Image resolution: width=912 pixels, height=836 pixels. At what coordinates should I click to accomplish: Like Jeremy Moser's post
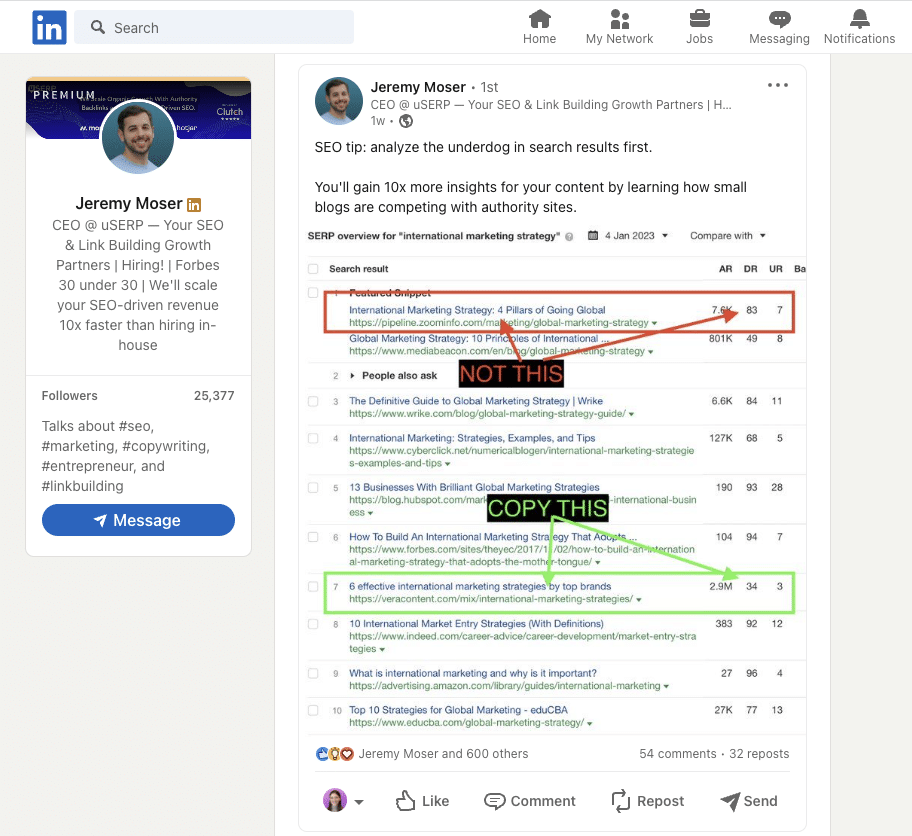tap(422, 801)
